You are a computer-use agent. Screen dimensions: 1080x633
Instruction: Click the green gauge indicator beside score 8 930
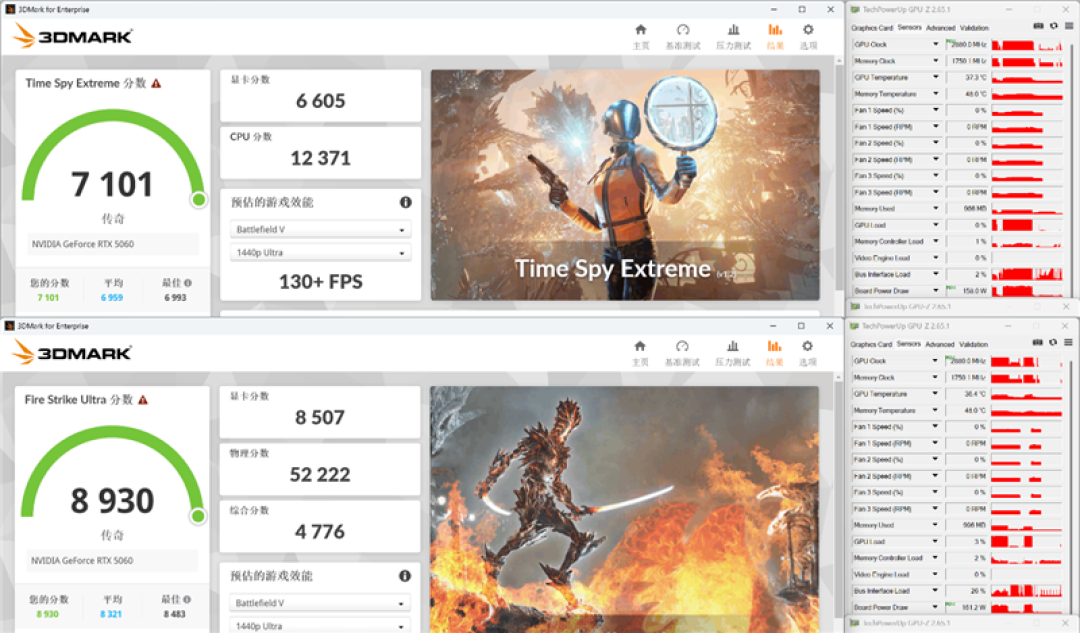coord(198,516)
